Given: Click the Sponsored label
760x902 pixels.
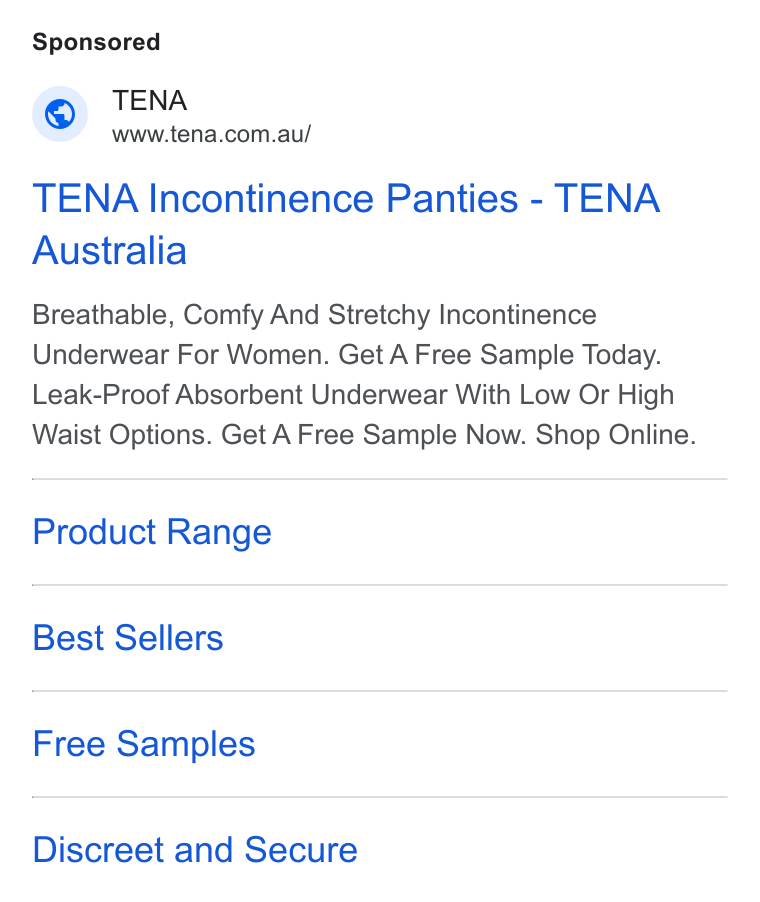Looking at the screenshot, I should 96,42.
